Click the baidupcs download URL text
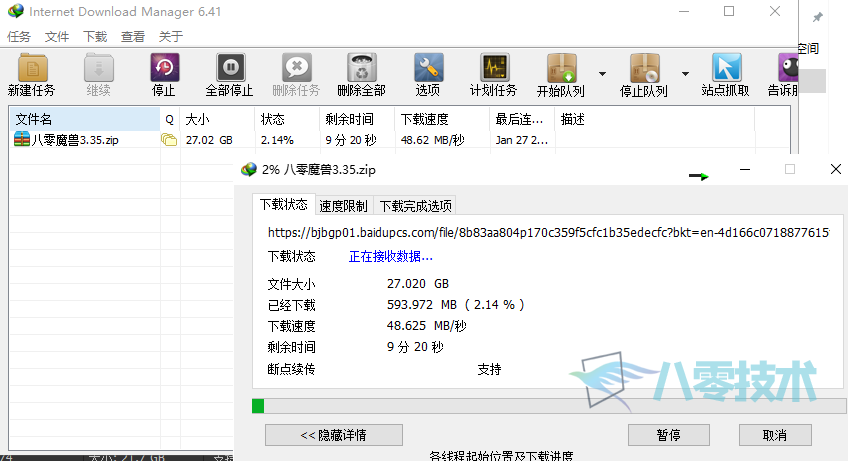 coord(548,233)
